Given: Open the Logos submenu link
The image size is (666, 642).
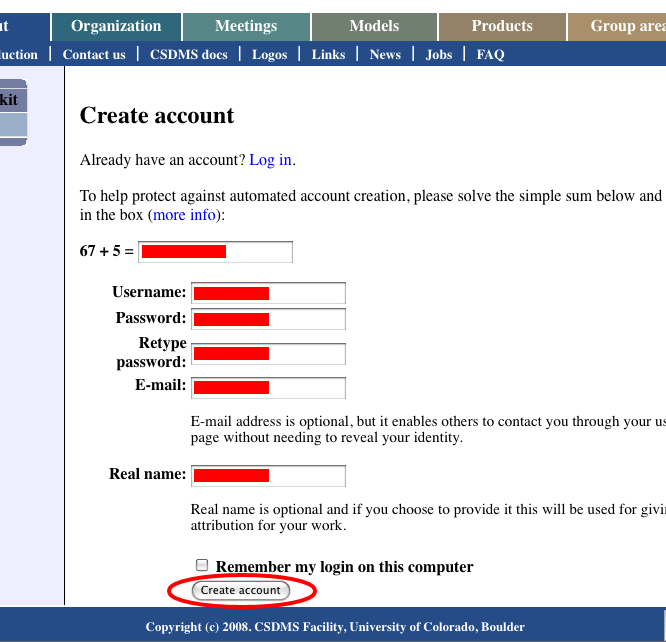Looking at the screenshot, I should [270, 55].
